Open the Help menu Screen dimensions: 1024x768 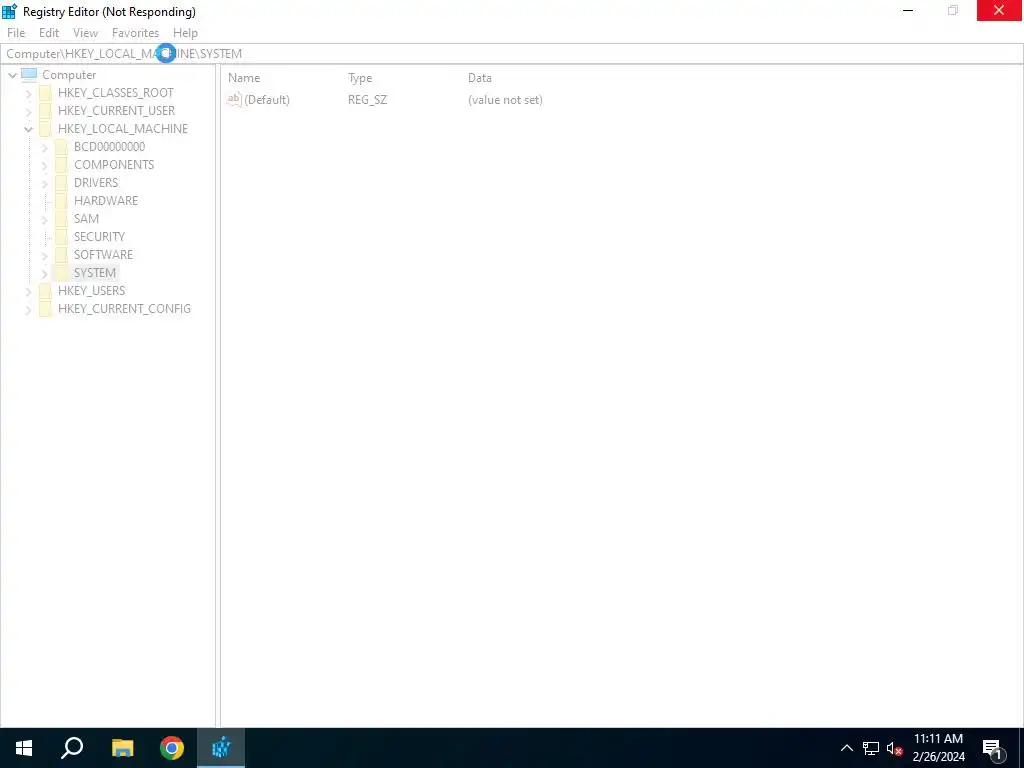click(185, 33)
